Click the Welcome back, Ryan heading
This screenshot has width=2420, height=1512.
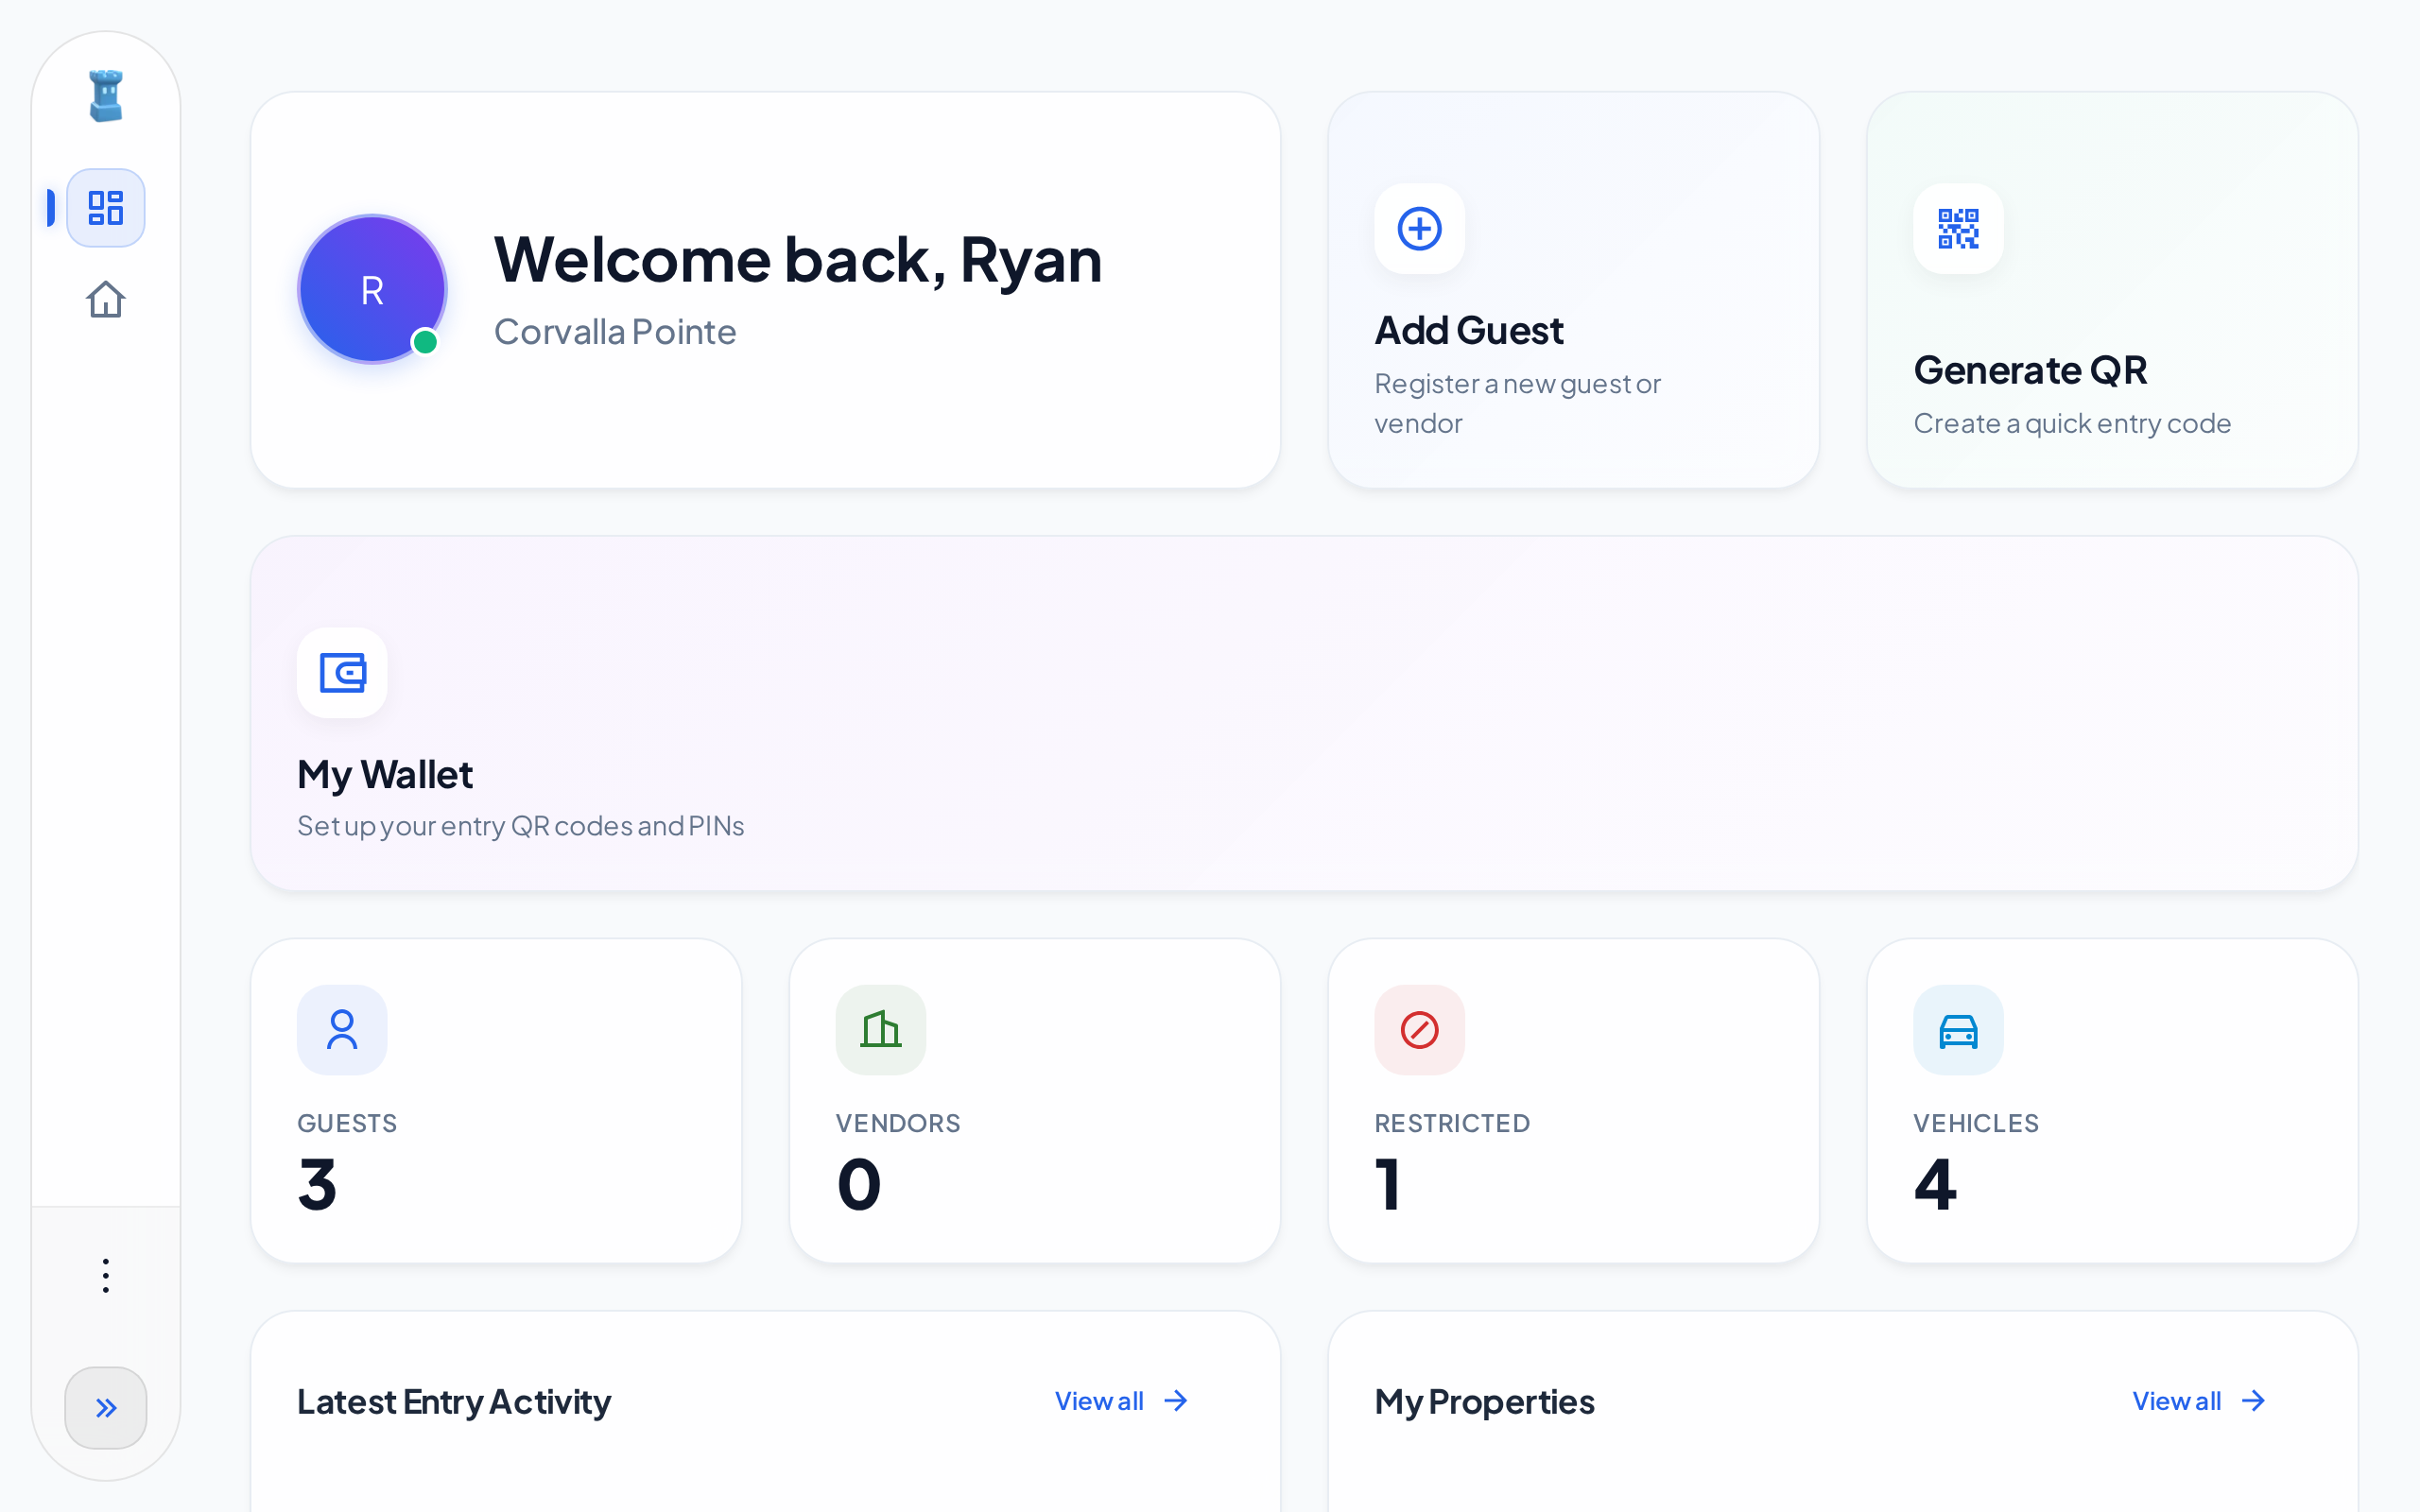pos(798,260)
